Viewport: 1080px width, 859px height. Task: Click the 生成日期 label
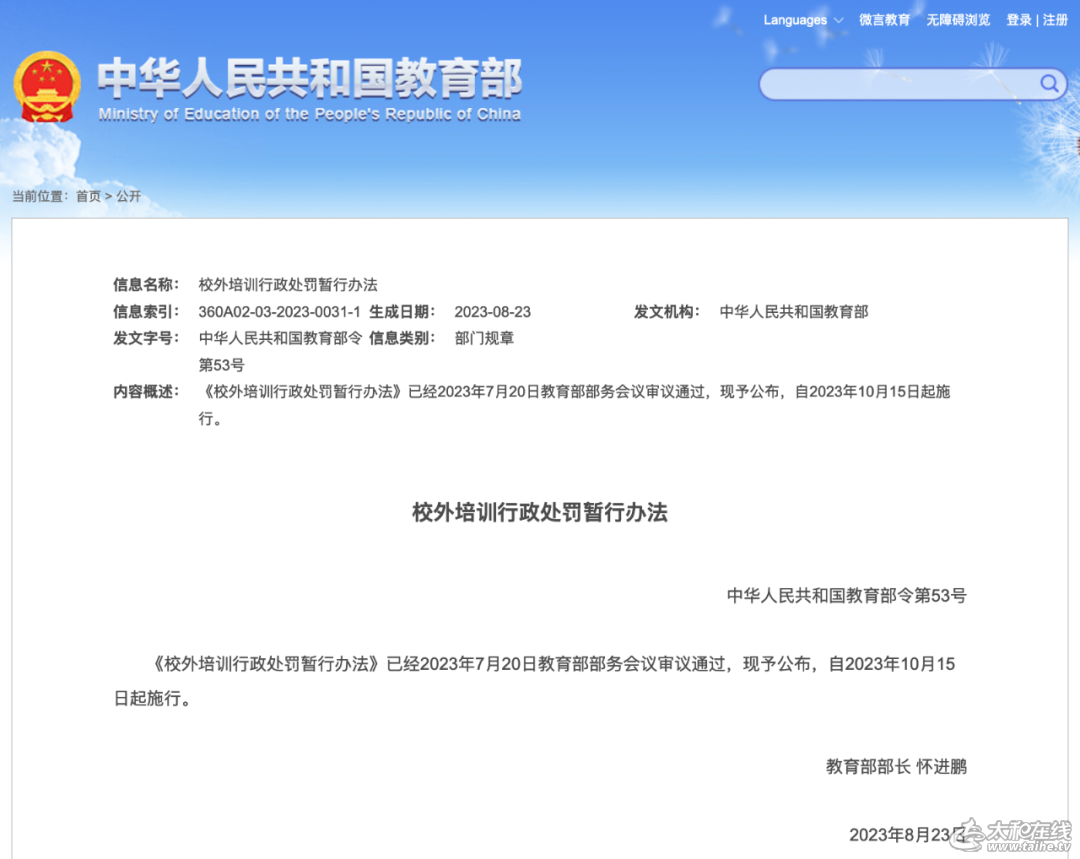tap(402, 312)
